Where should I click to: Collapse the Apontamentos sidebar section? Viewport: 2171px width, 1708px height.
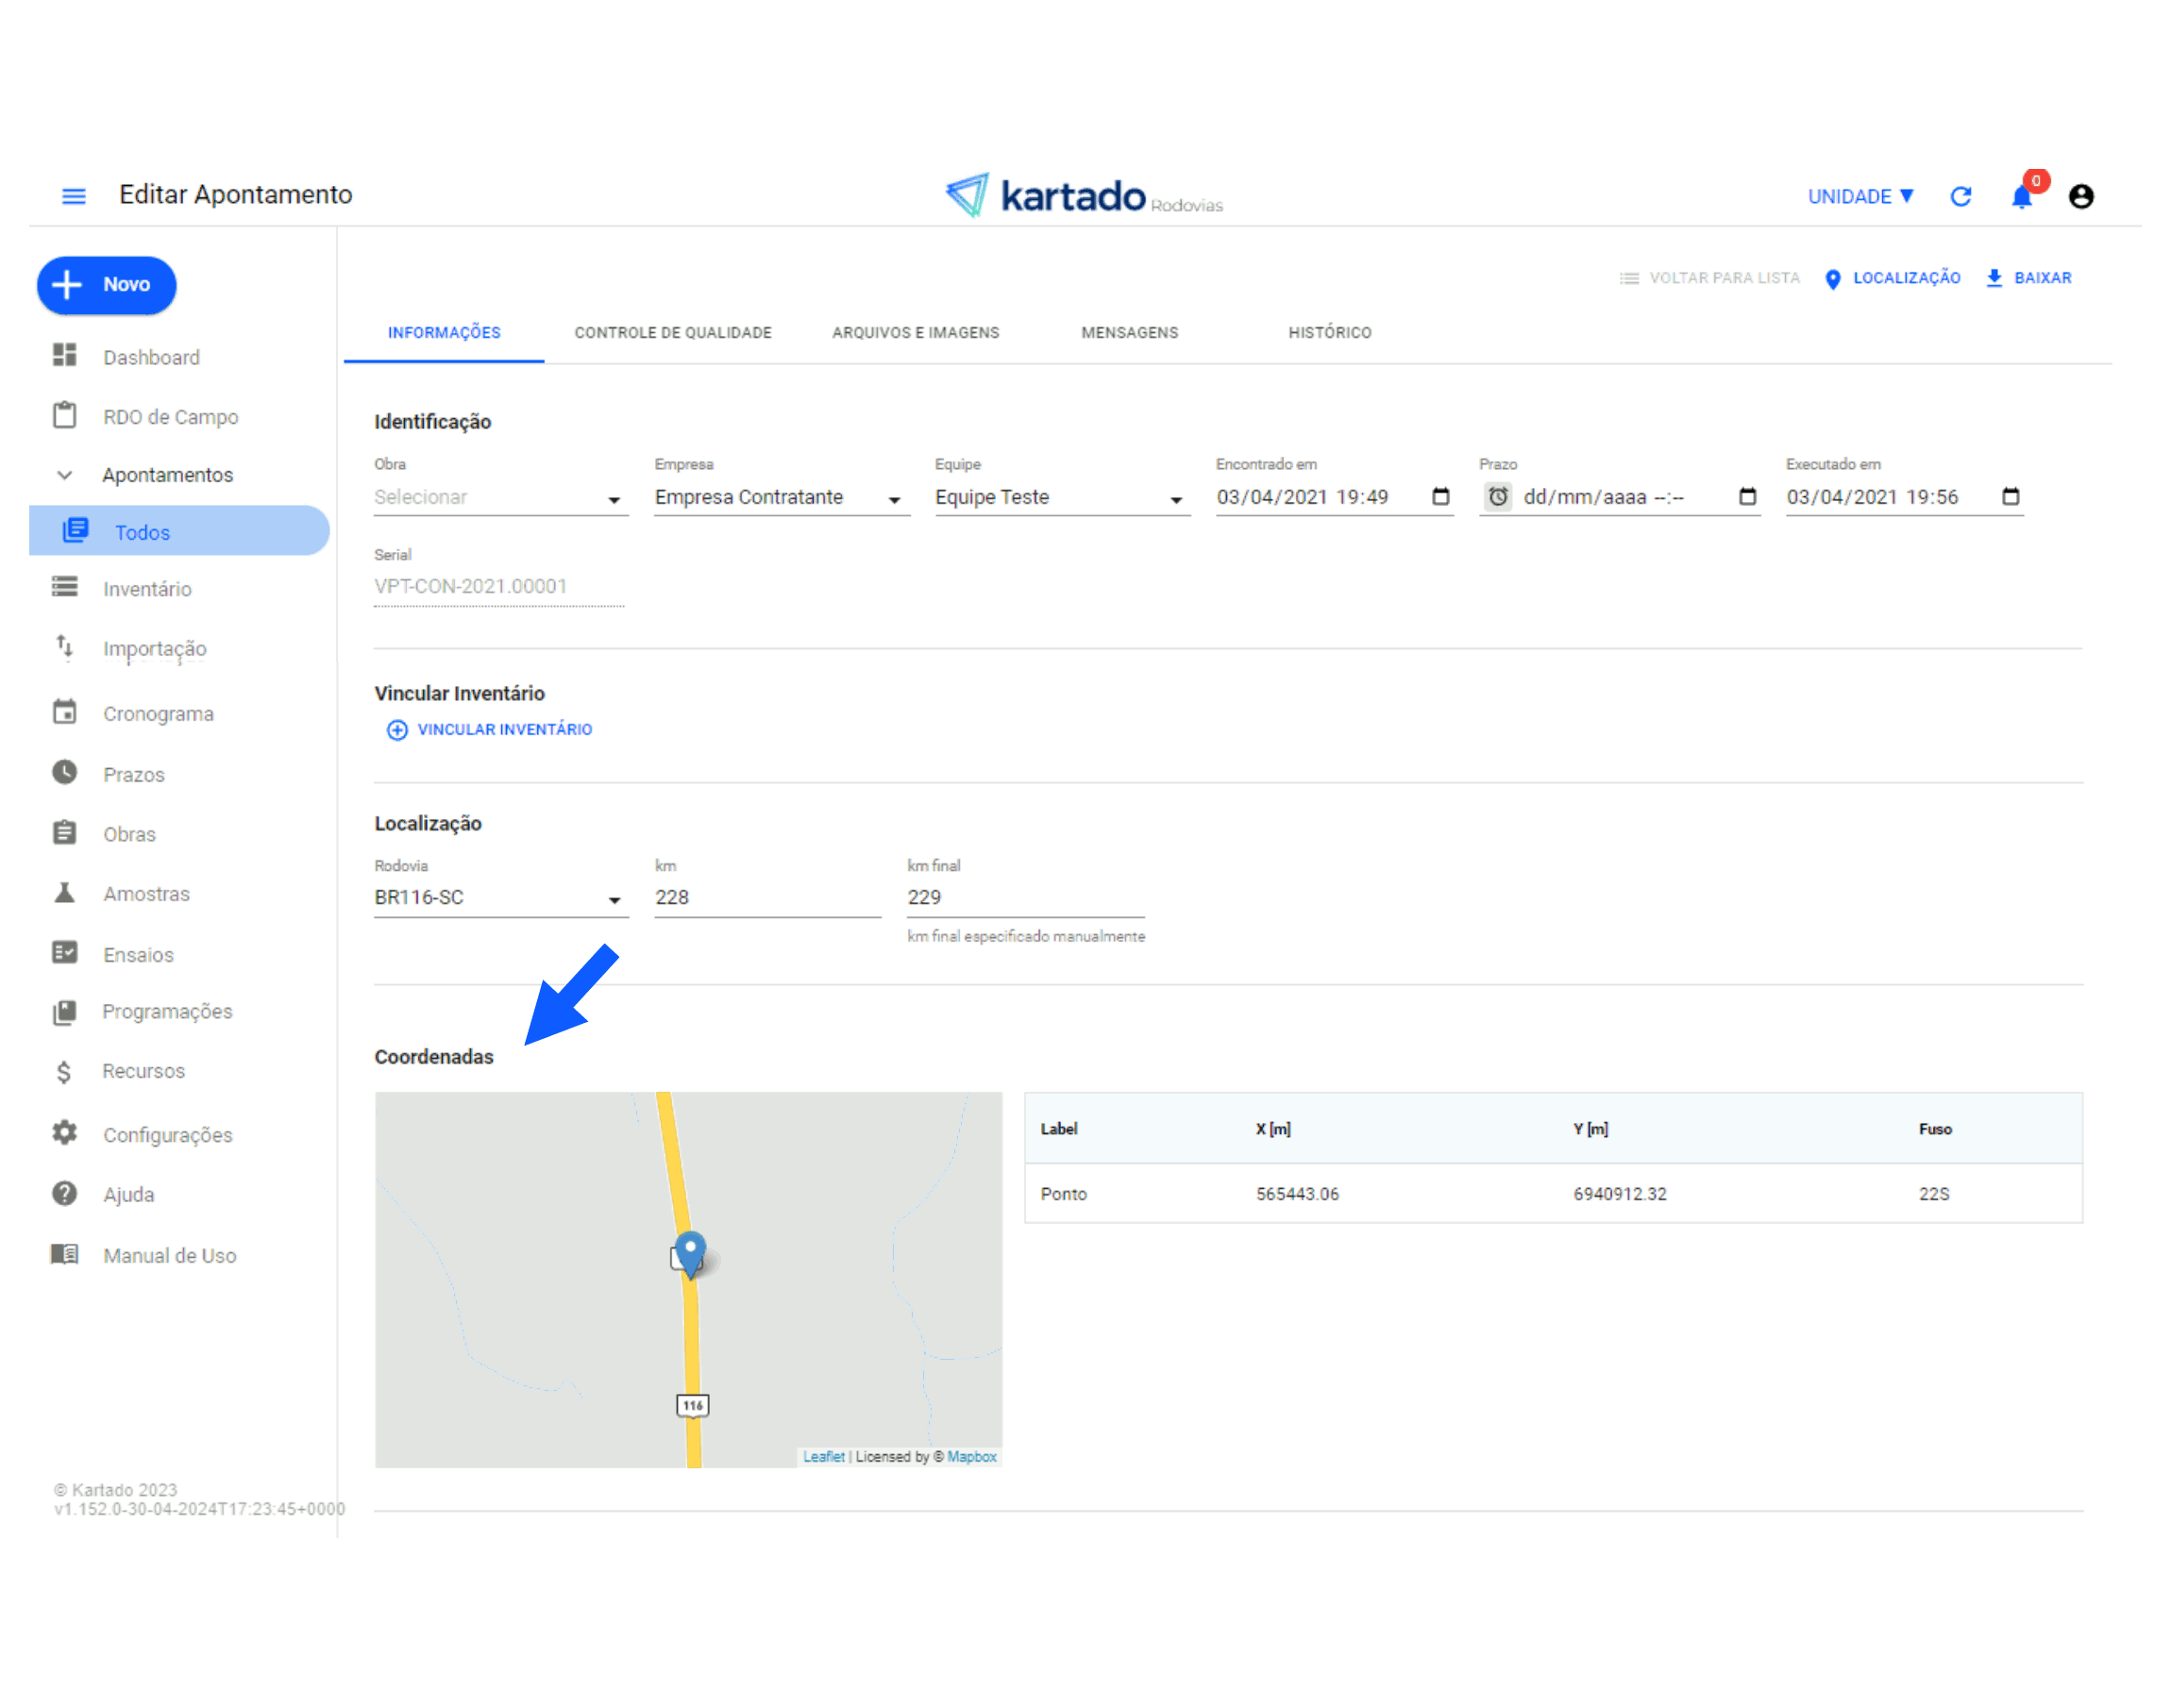point(65,475)
